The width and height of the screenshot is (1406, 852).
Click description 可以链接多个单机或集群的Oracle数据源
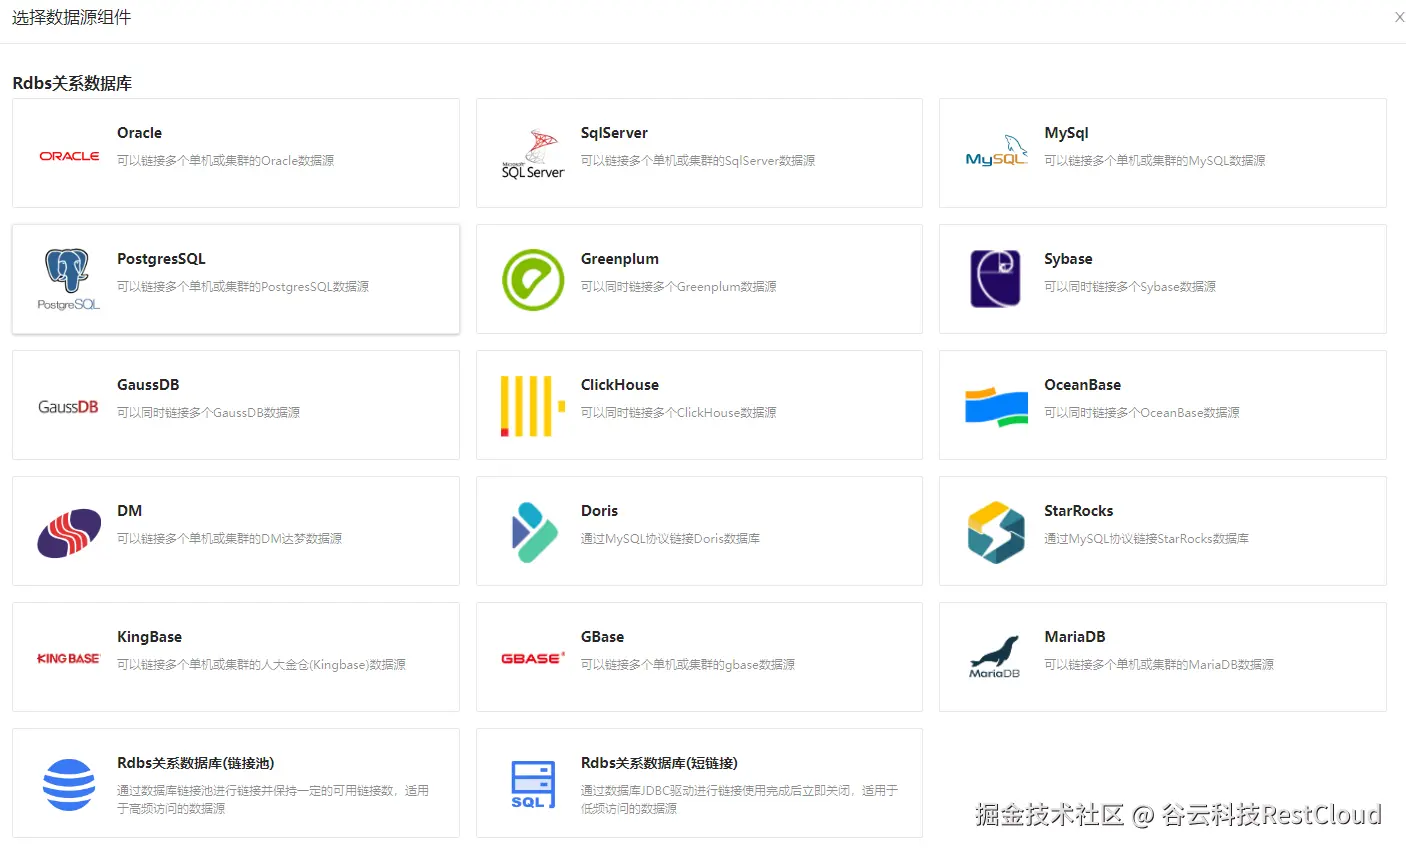click(x=225, y=161)
